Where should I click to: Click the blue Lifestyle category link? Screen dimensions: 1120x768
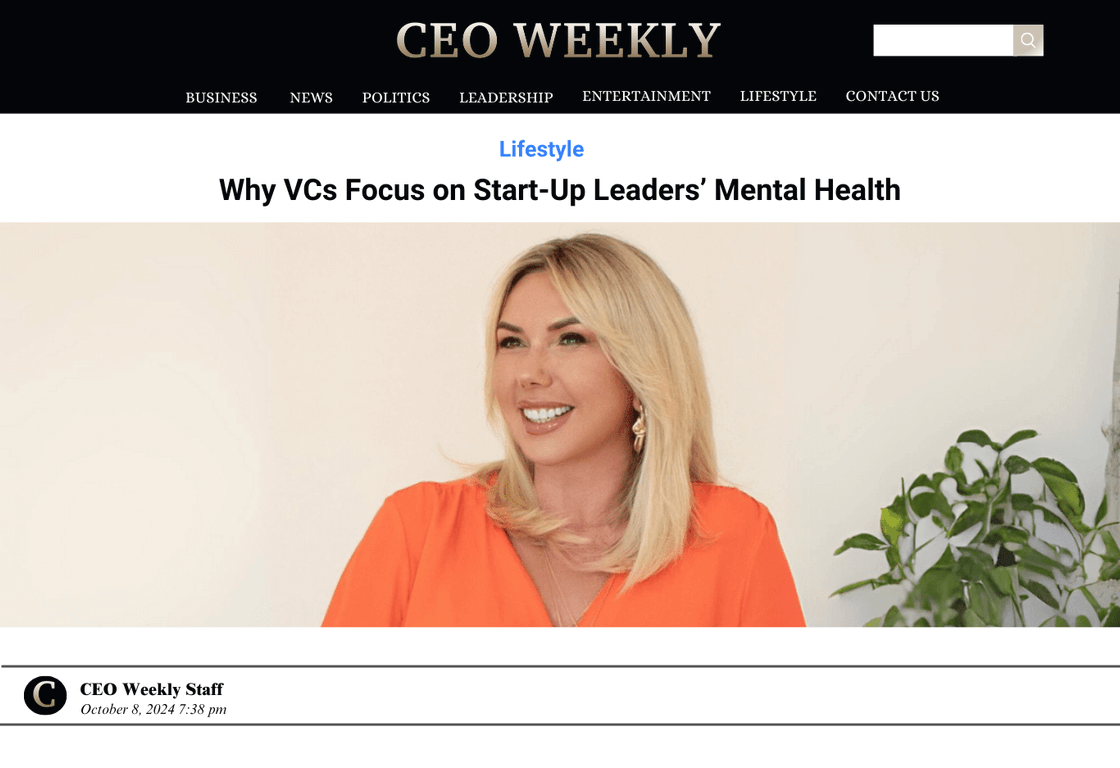pos(541,149)
